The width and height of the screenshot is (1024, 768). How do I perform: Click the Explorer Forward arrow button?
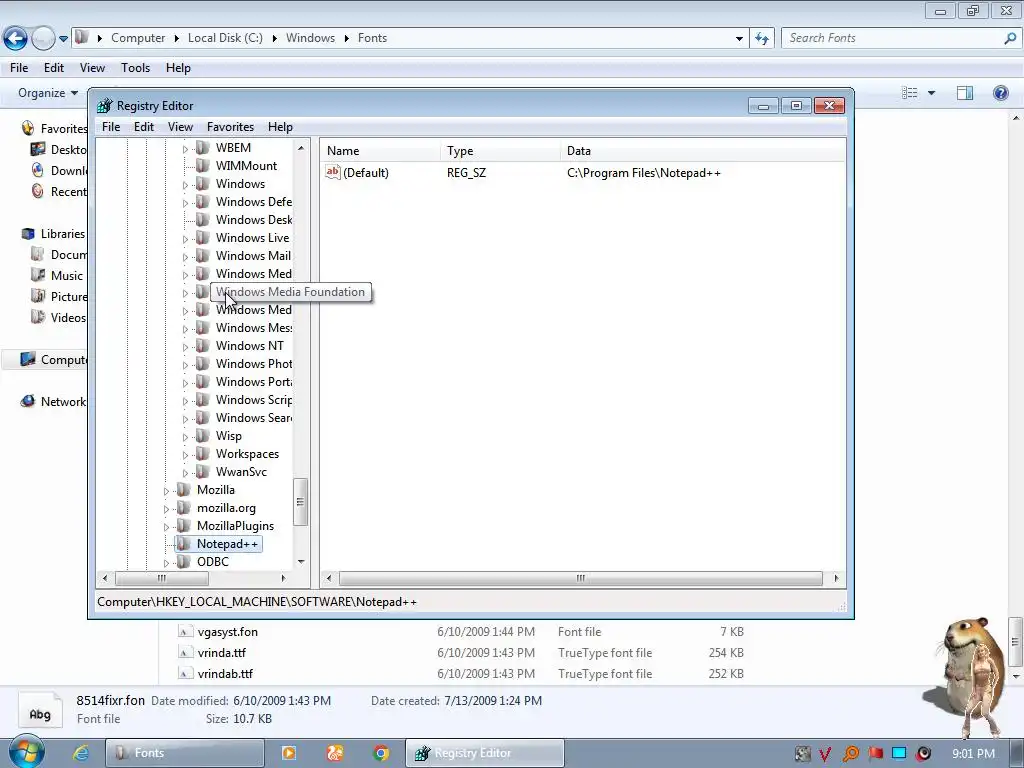[x=43, y=39]
